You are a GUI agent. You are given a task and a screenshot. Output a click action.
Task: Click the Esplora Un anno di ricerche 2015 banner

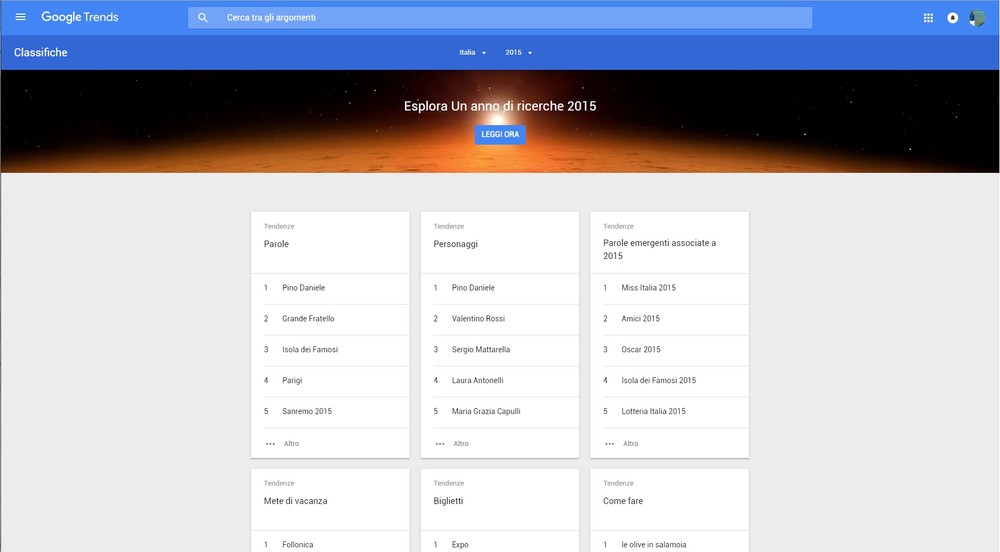click(x=500, y=106)
